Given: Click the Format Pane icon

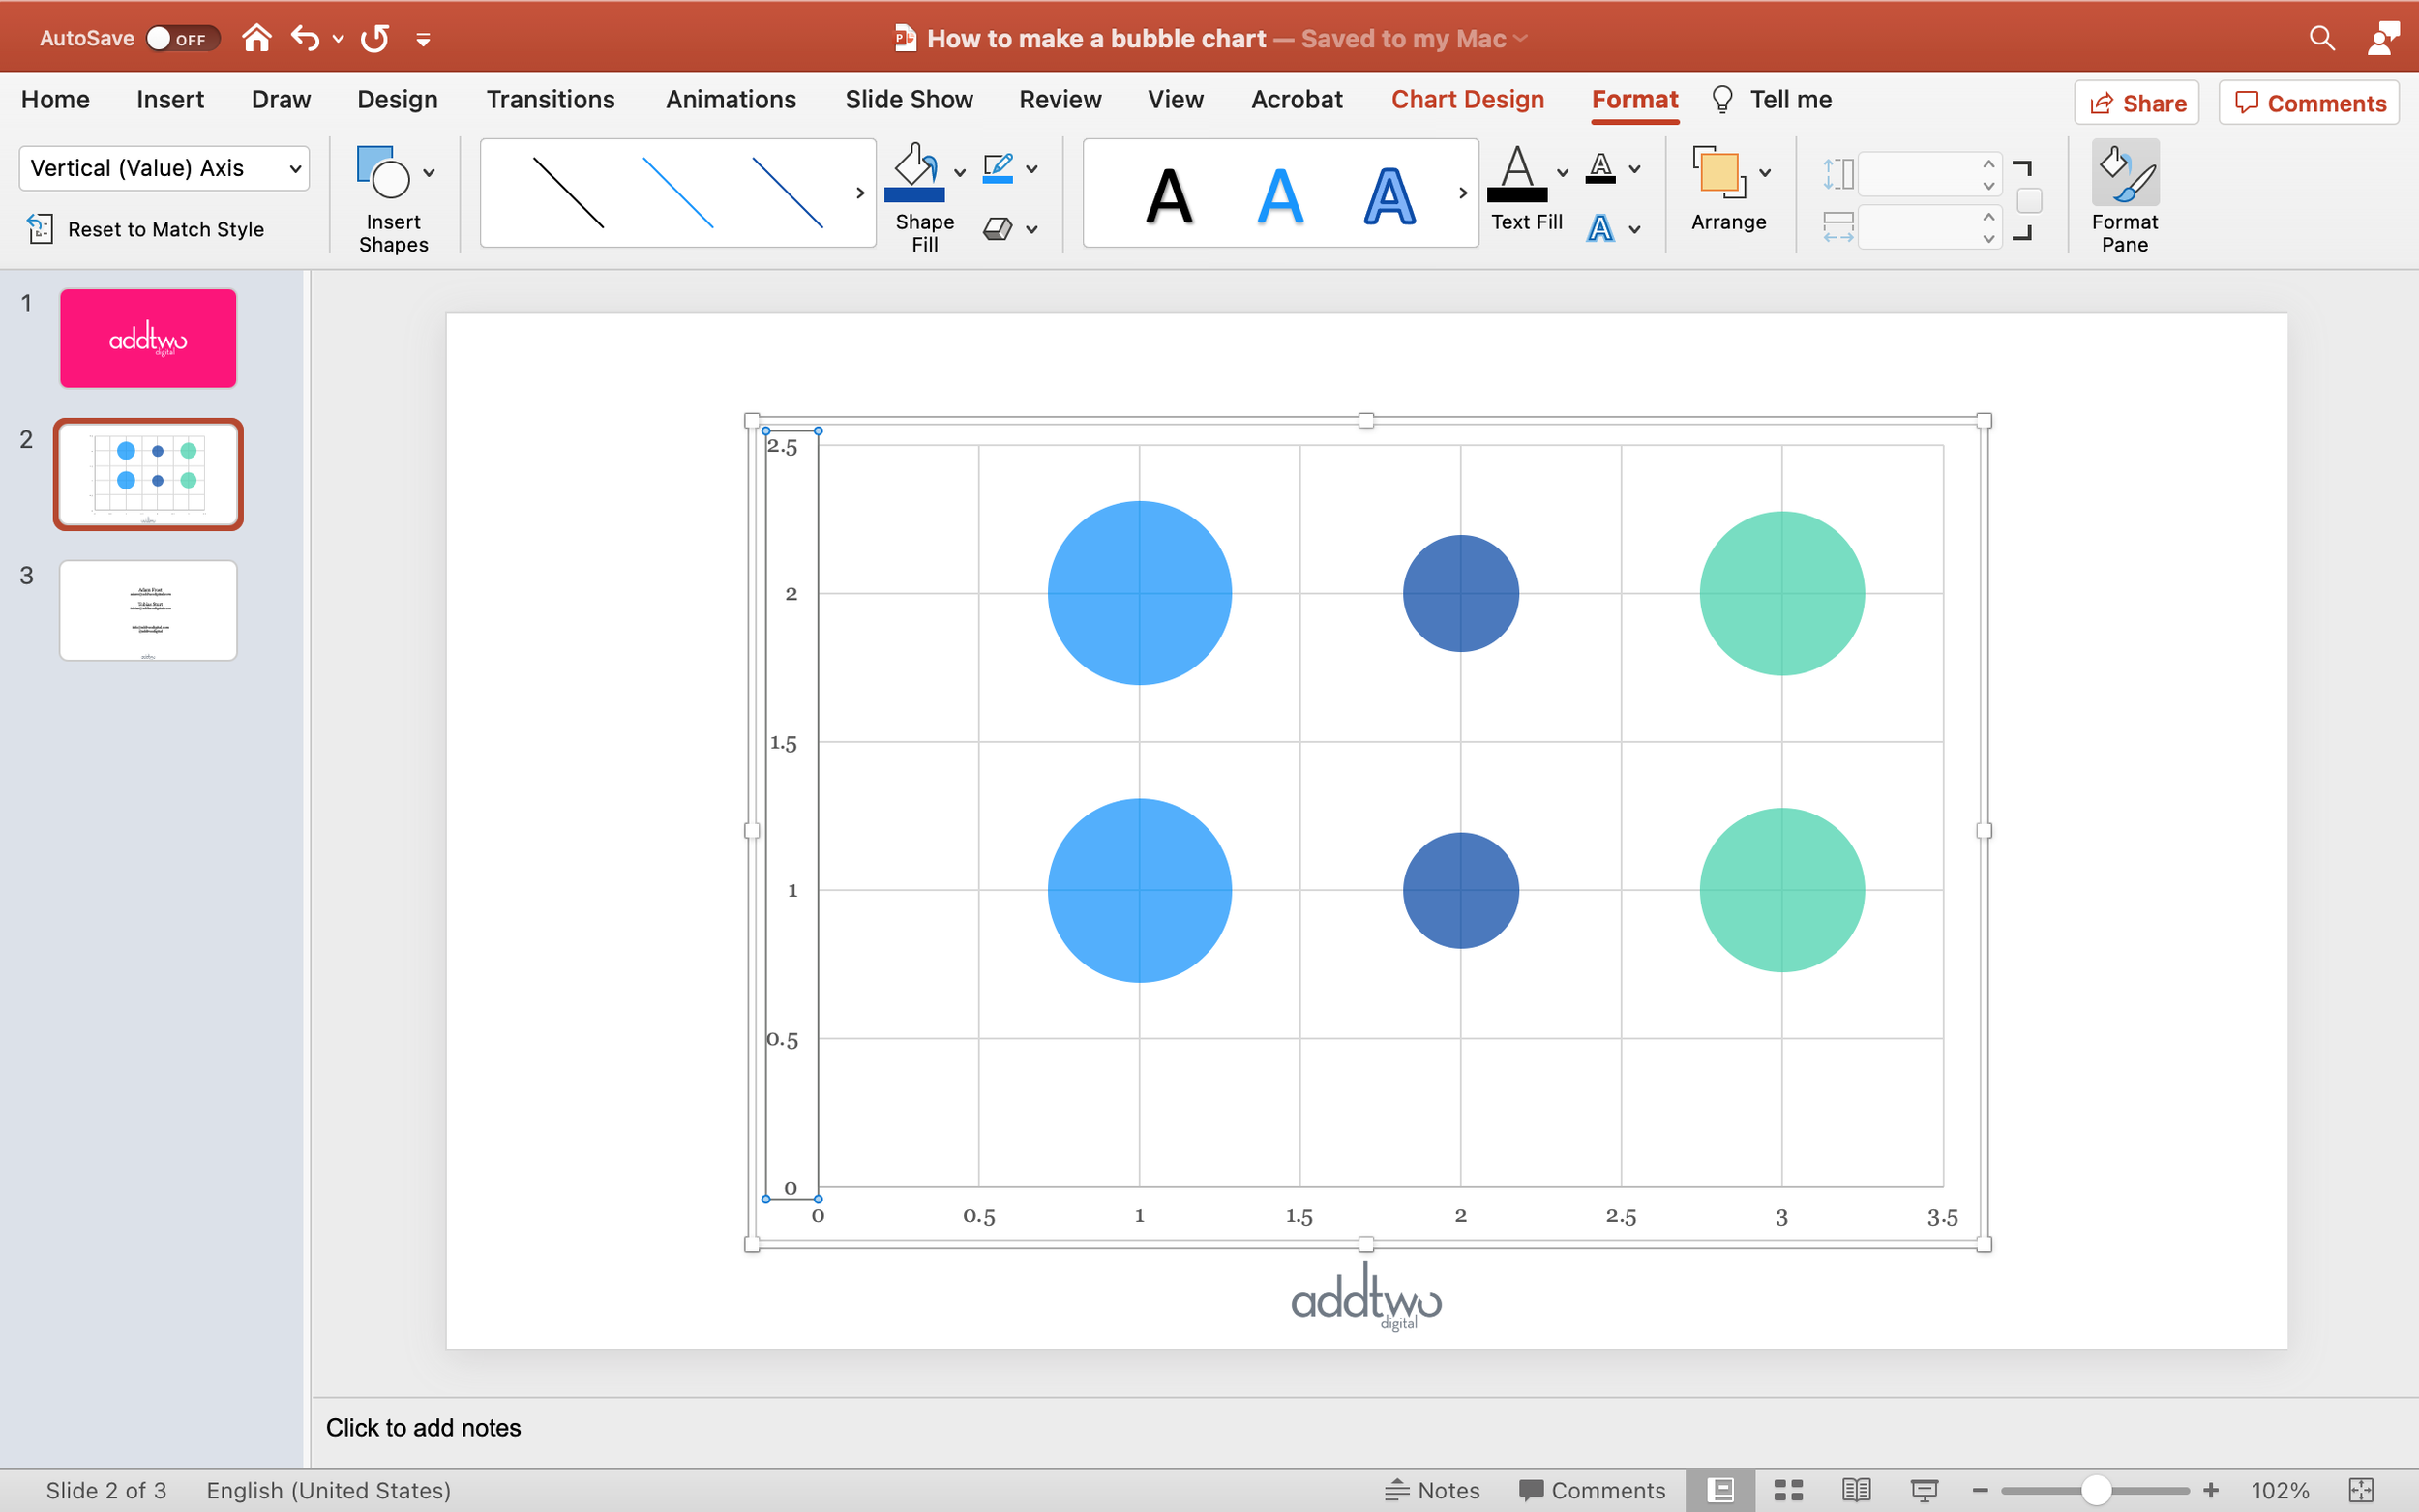Looking at the screenshot, I should 2124,173.
